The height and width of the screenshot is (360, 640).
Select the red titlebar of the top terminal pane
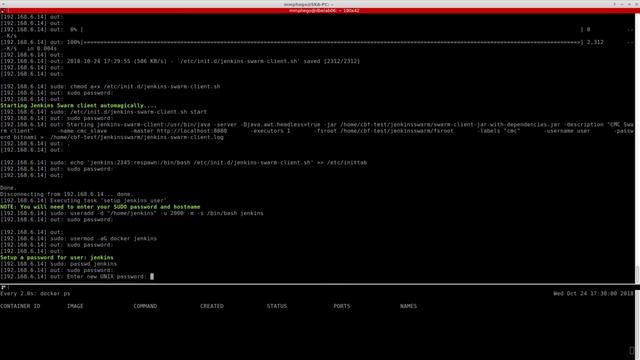click(320, 11)
